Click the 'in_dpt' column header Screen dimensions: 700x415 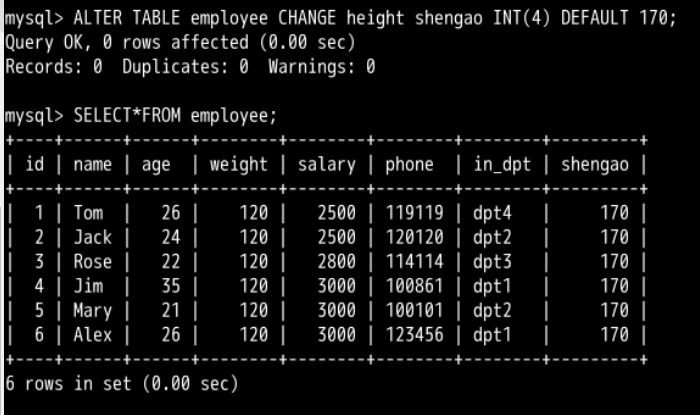(502, 165)
